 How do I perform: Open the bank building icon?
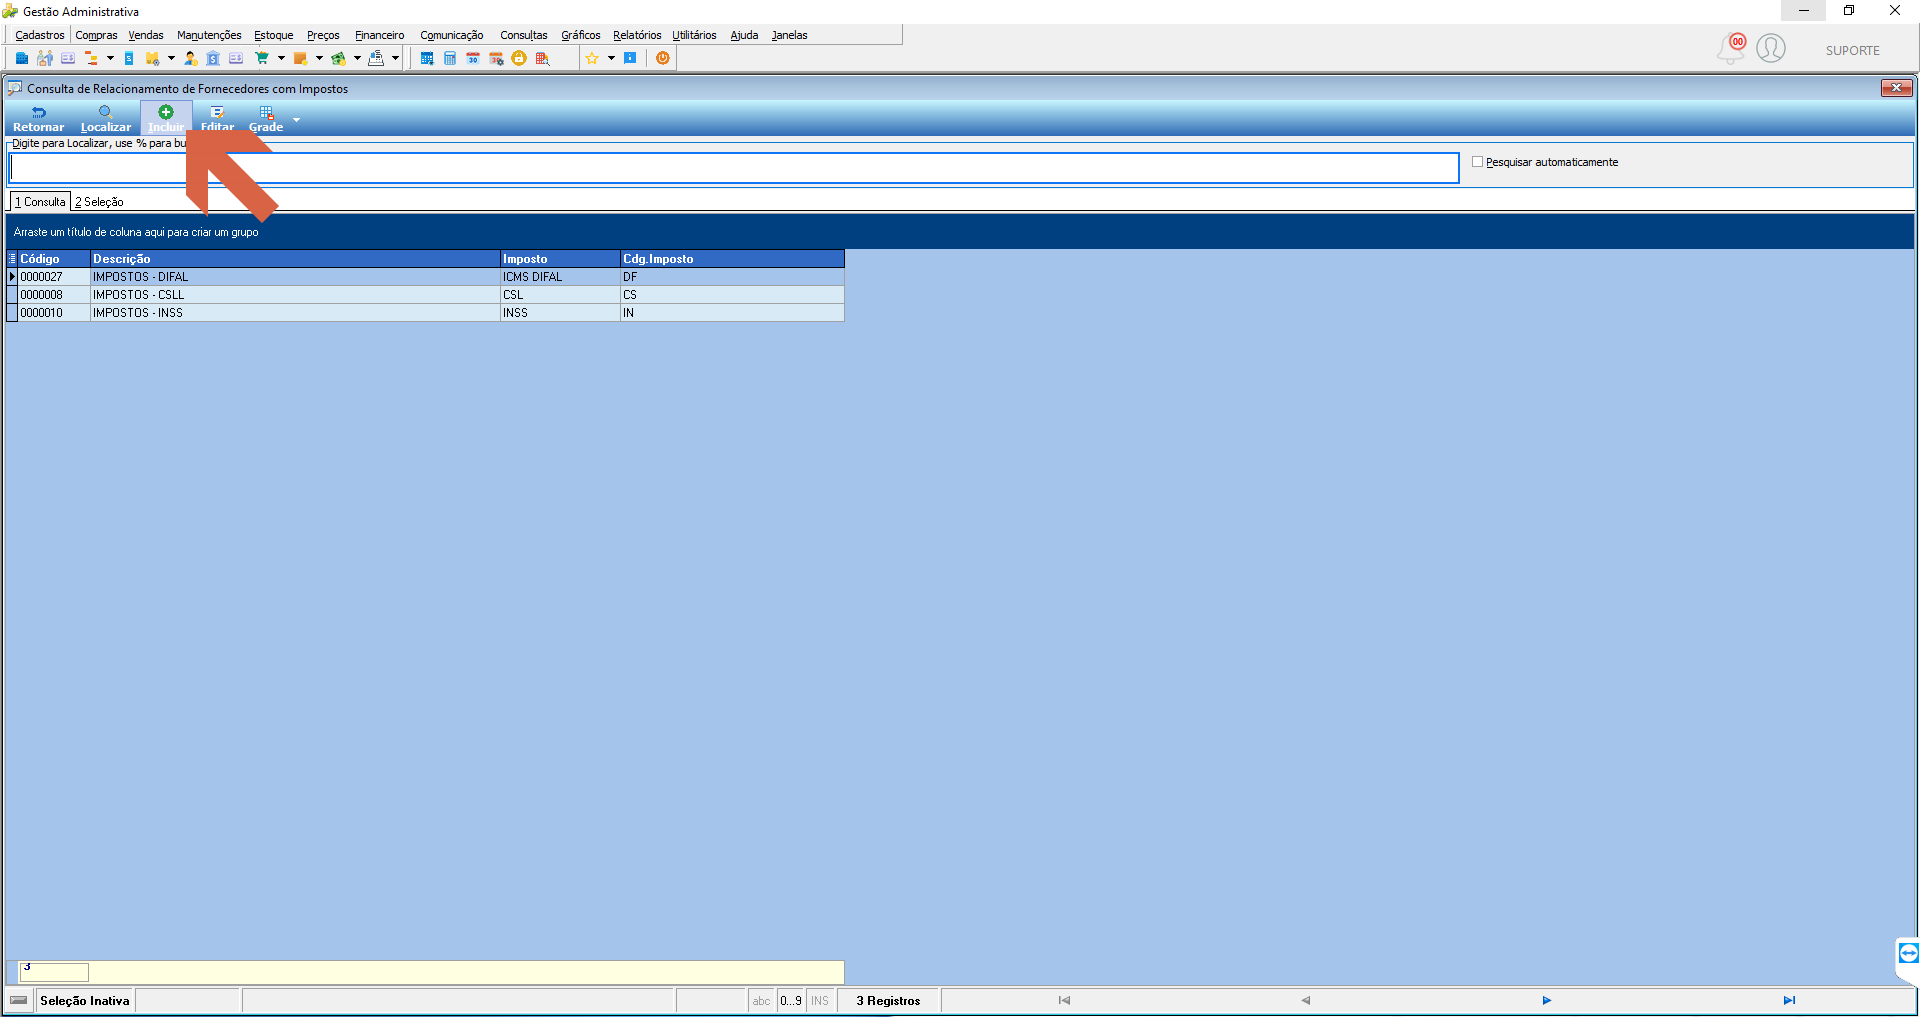click(x=213, y=58)
